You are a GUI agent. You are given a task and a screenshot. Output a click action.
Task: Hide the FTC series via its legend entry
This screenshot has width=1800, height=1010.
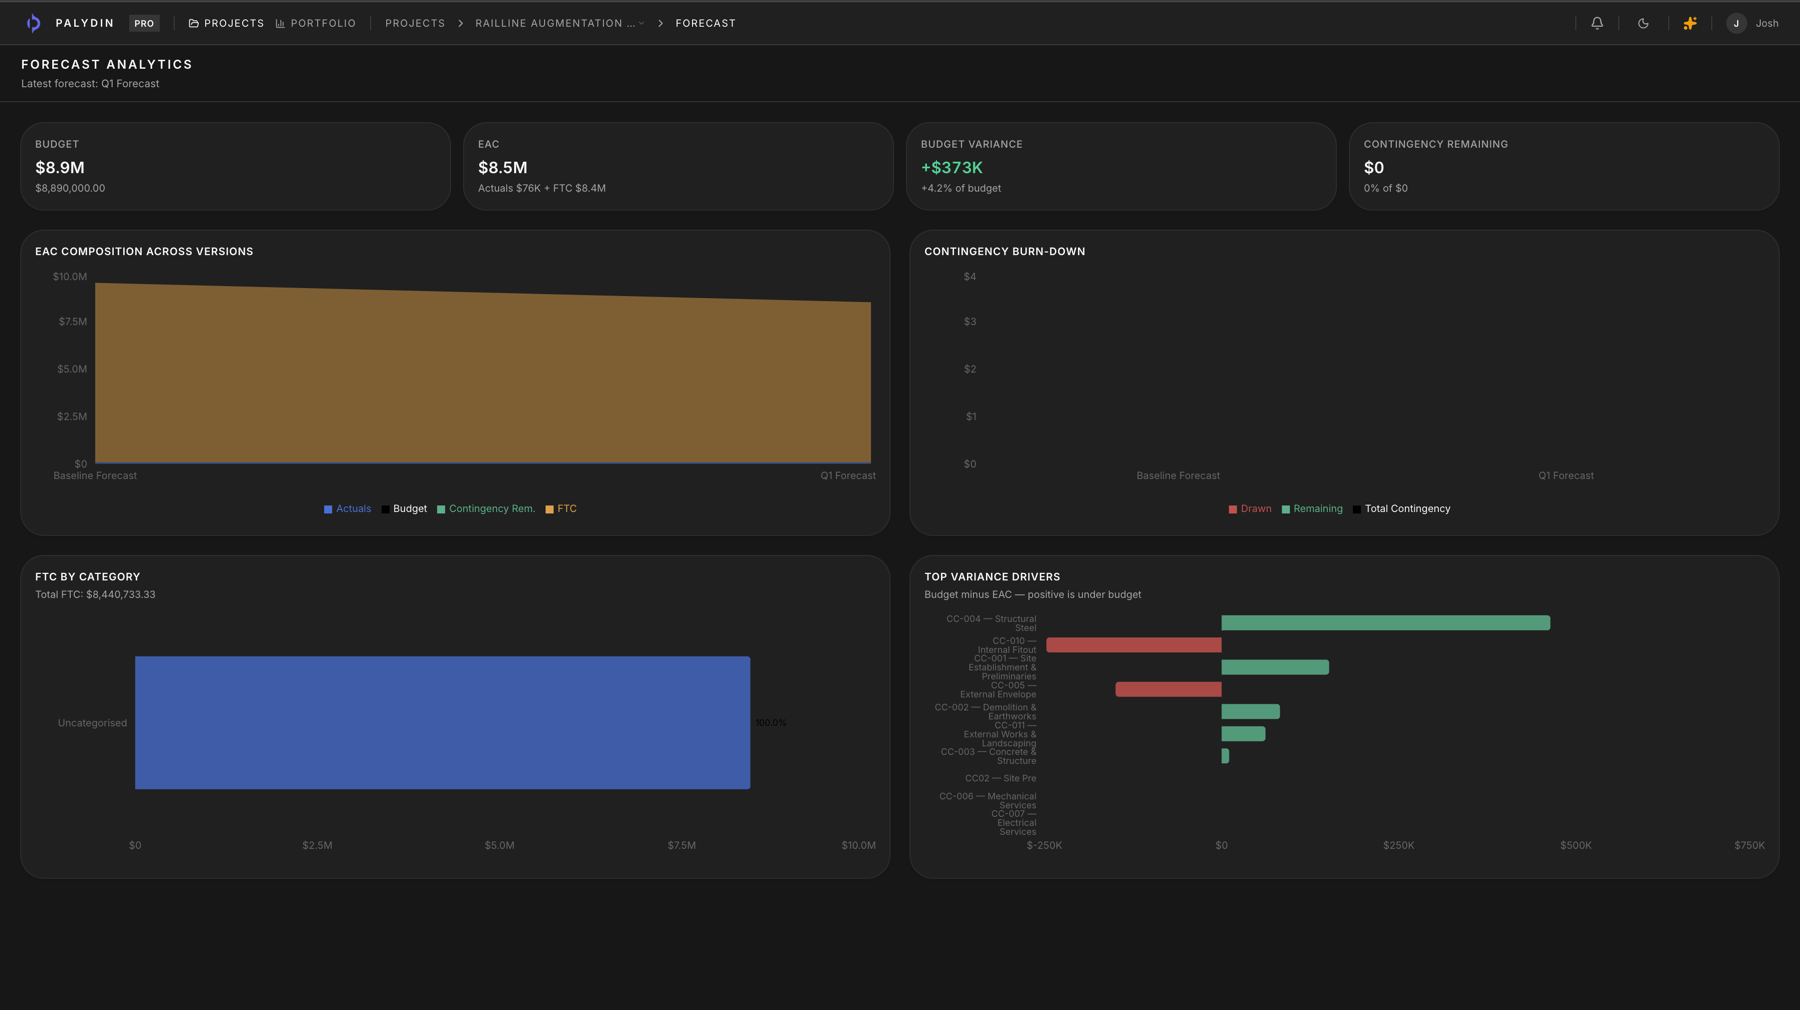coord(560,509)
